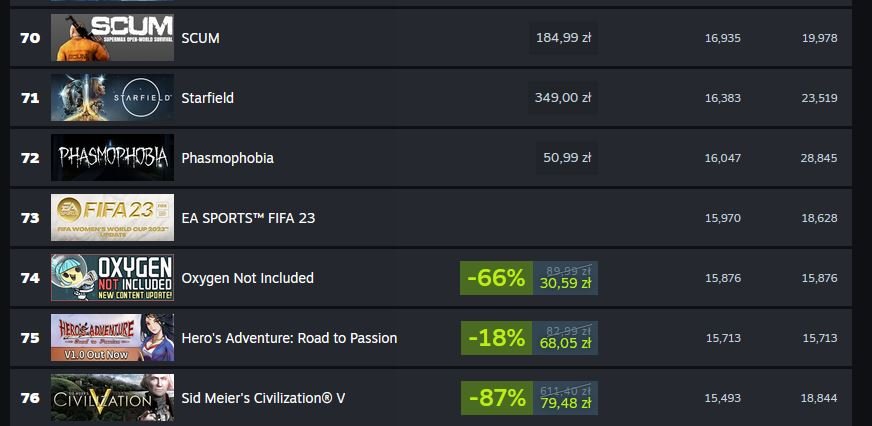The height and width of the screenshot is (426, 872).
Task: Click the 184,99 zł SCUM price
Action: coord(563,38)
